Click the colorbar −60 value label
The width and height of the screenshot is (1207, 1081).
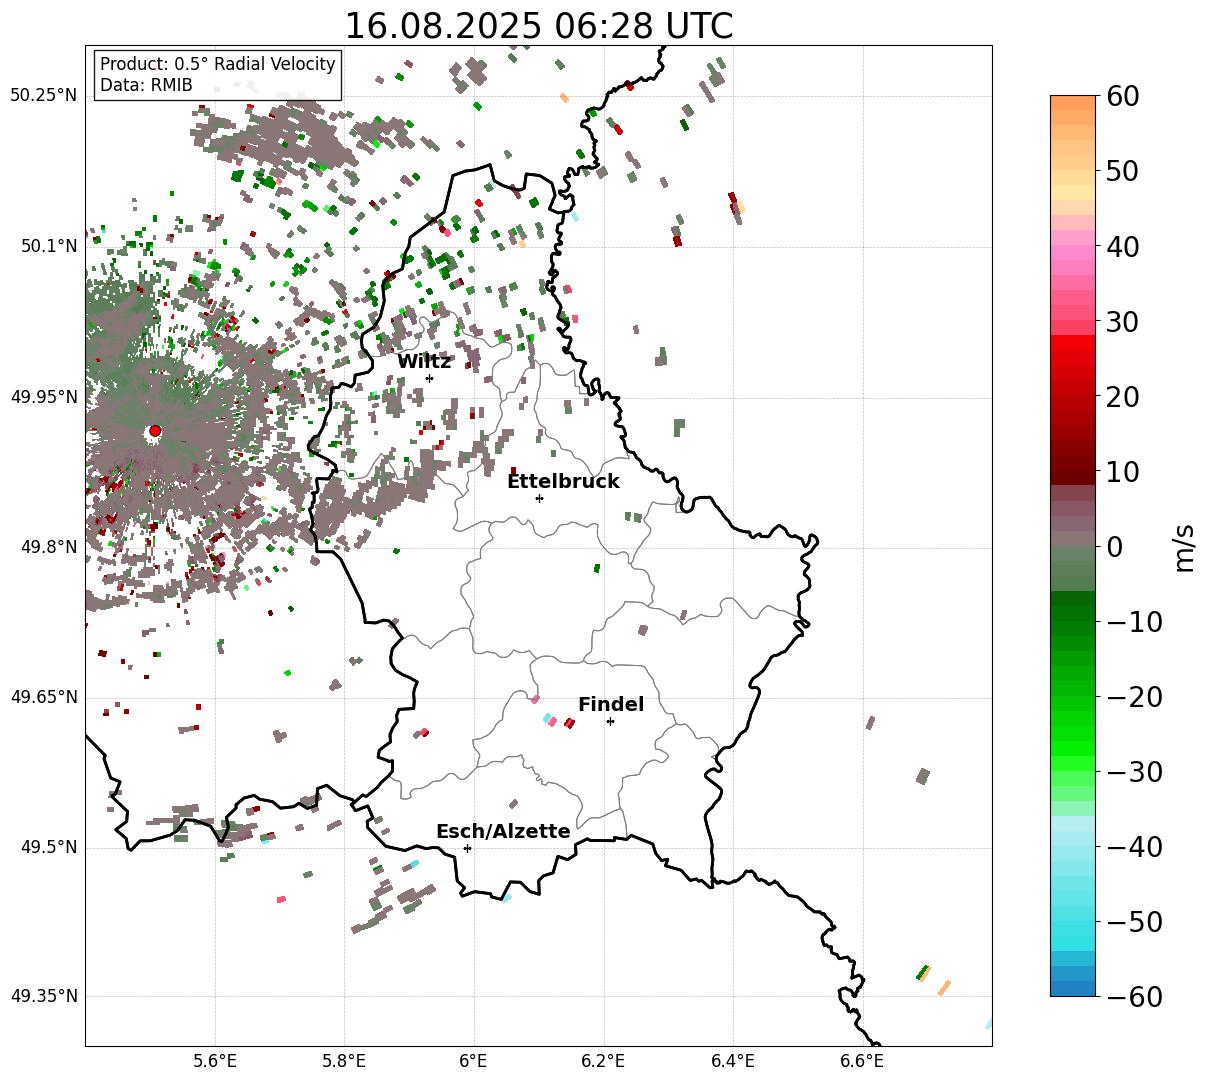click(x=1134, y=997)
